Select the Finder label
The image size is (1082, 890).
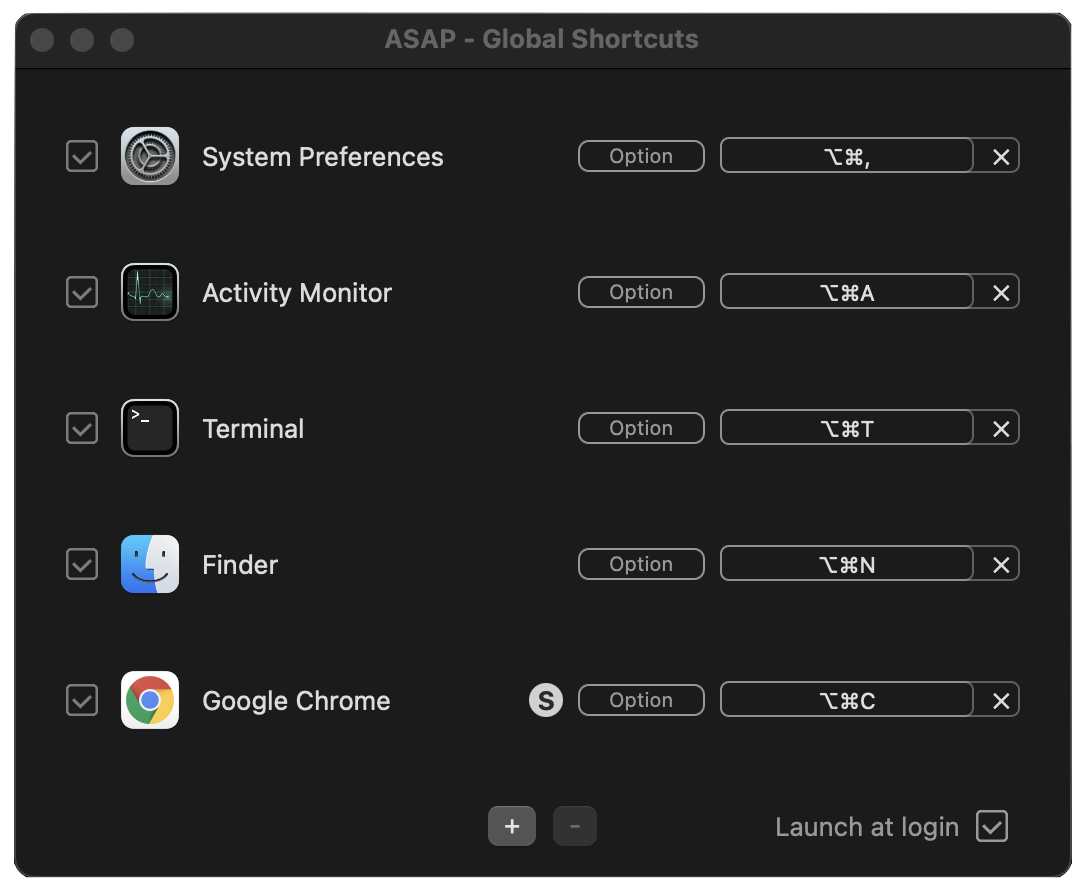(x=239, y=564)
